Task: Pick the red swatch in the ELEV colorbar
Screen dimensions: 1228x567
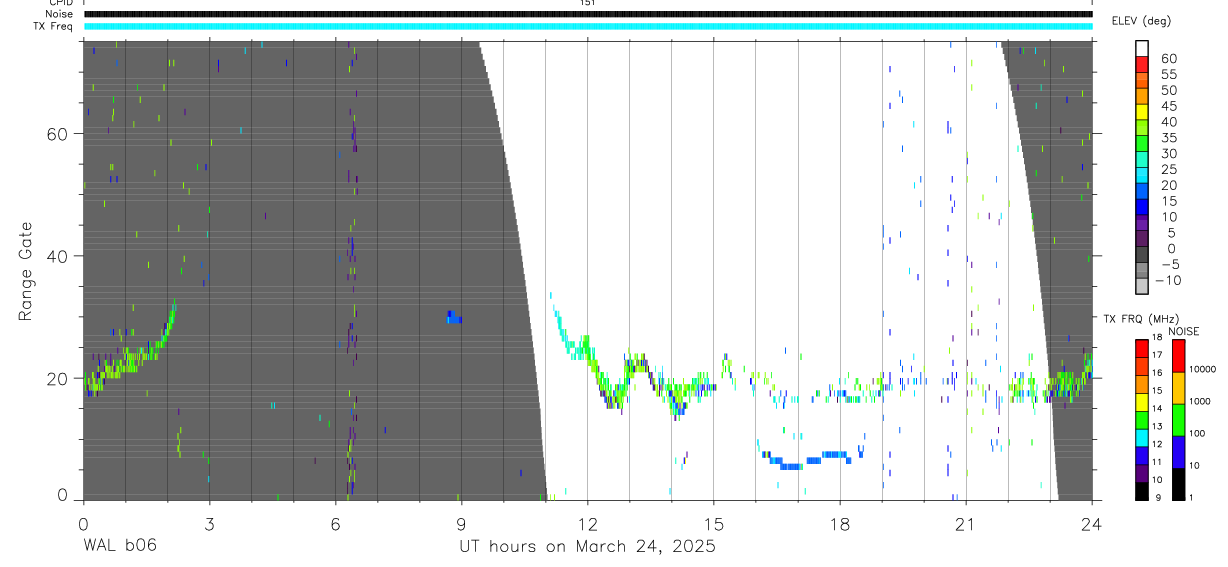Action: [x=1142, y=64]
